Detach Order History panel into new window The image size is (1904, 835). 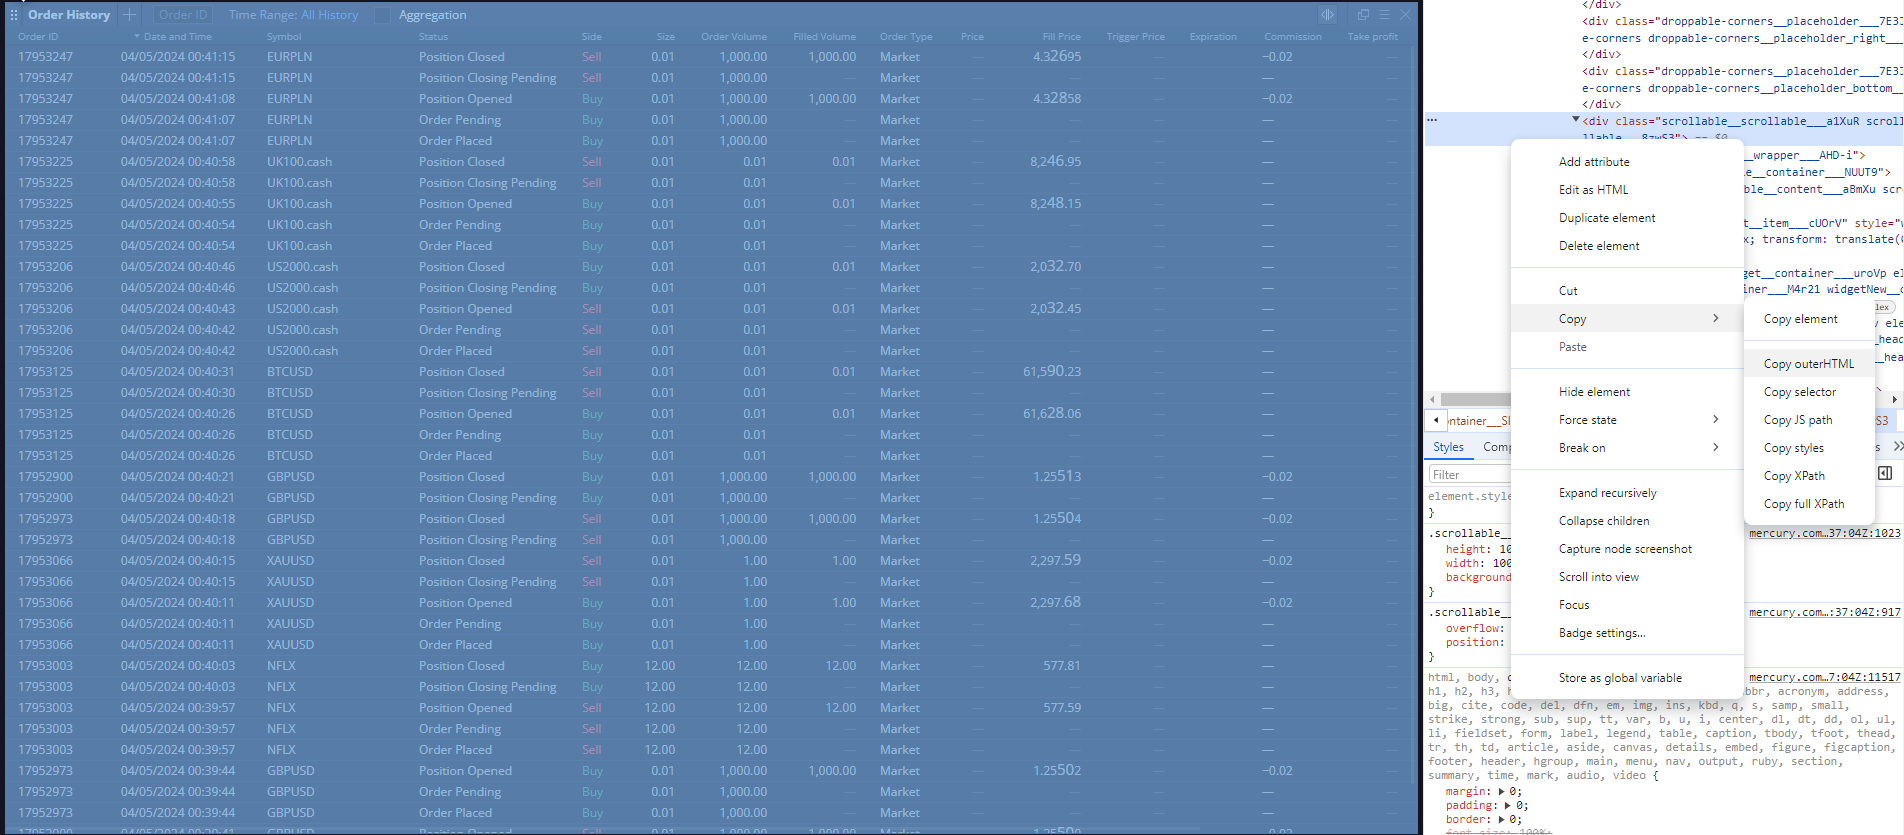click(1363, 15)
